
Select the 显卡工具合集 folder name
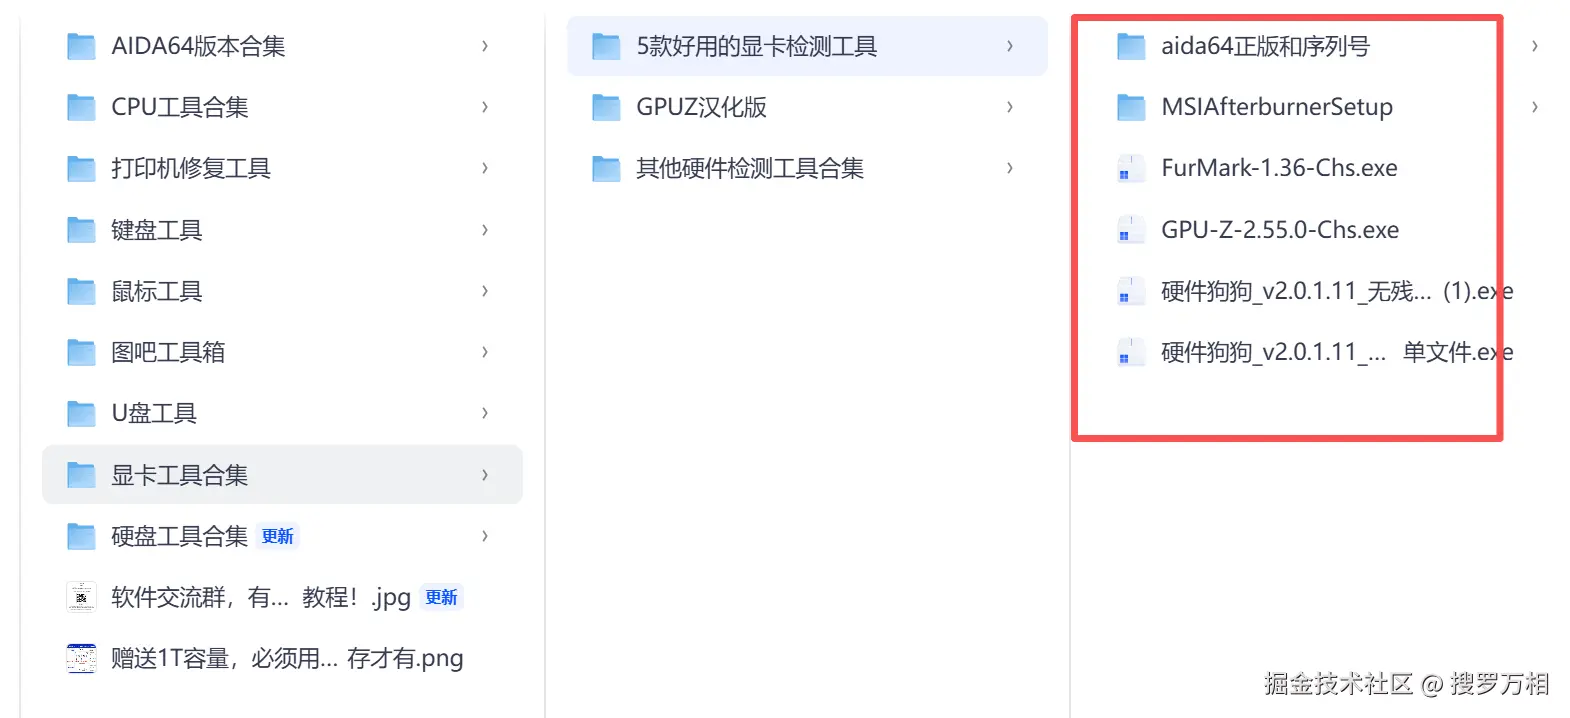point(180,475)
